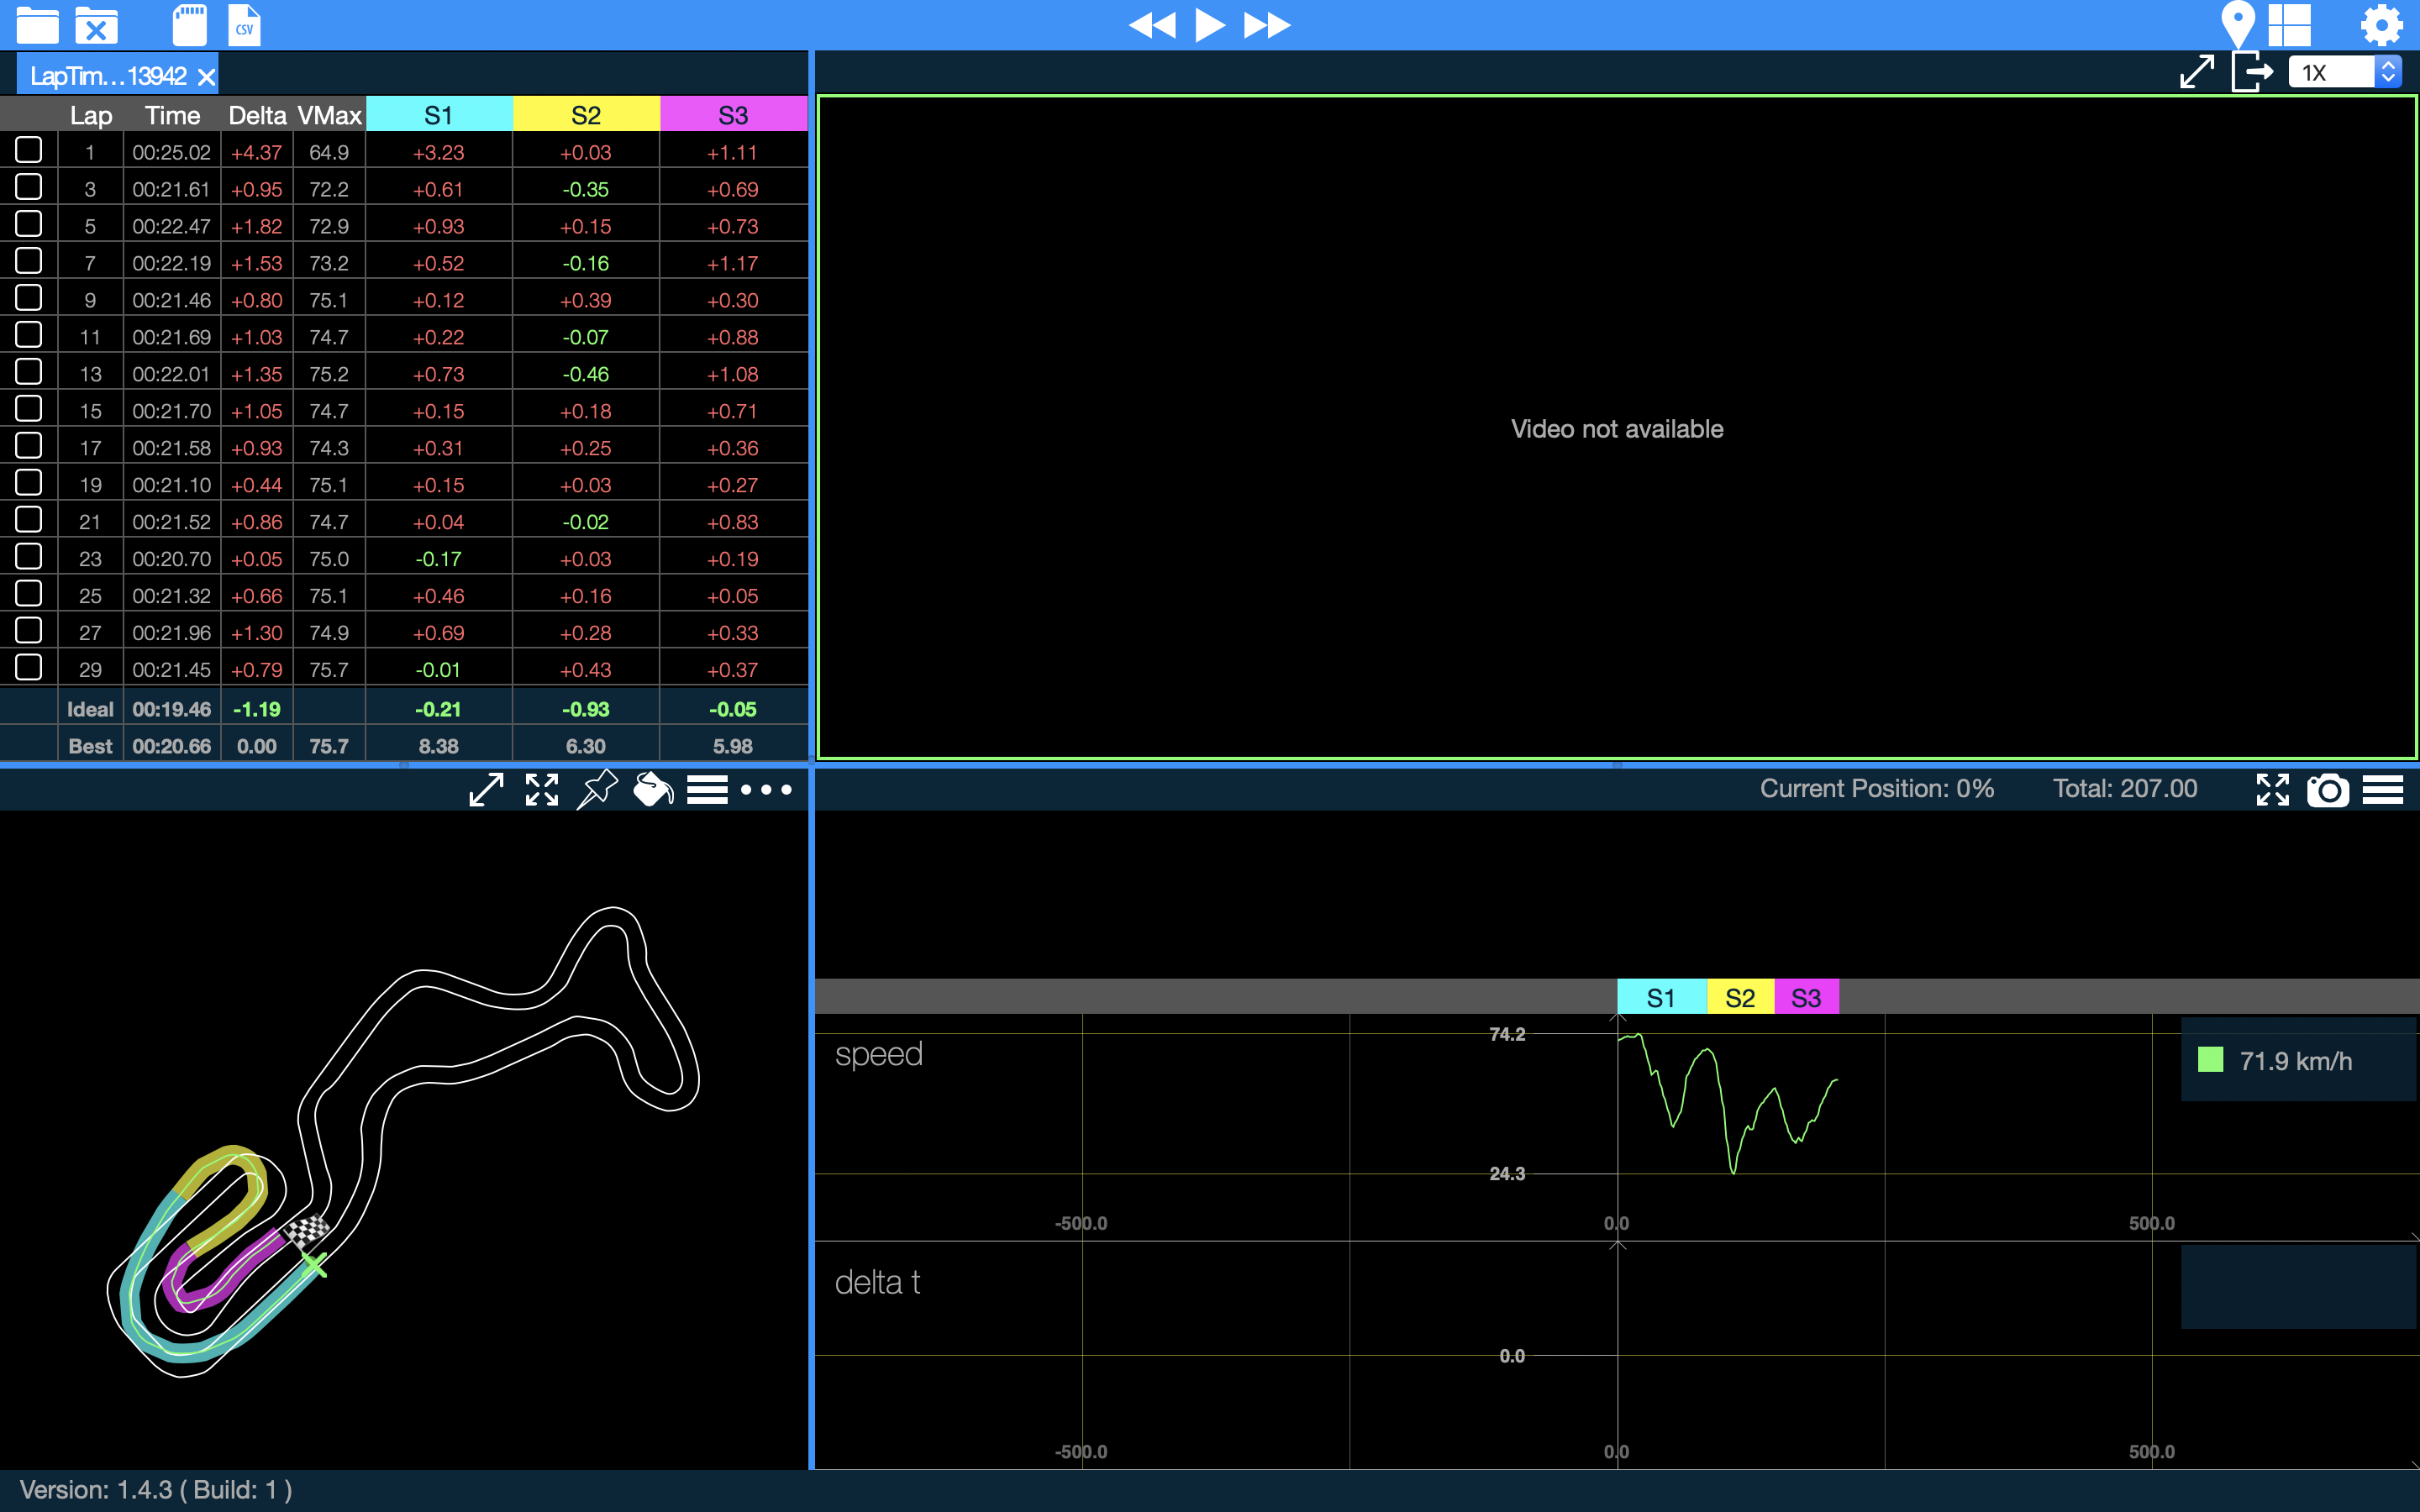Click the pin icon in map toolbar
The image size is (2420, 1512).
[597, 790]
